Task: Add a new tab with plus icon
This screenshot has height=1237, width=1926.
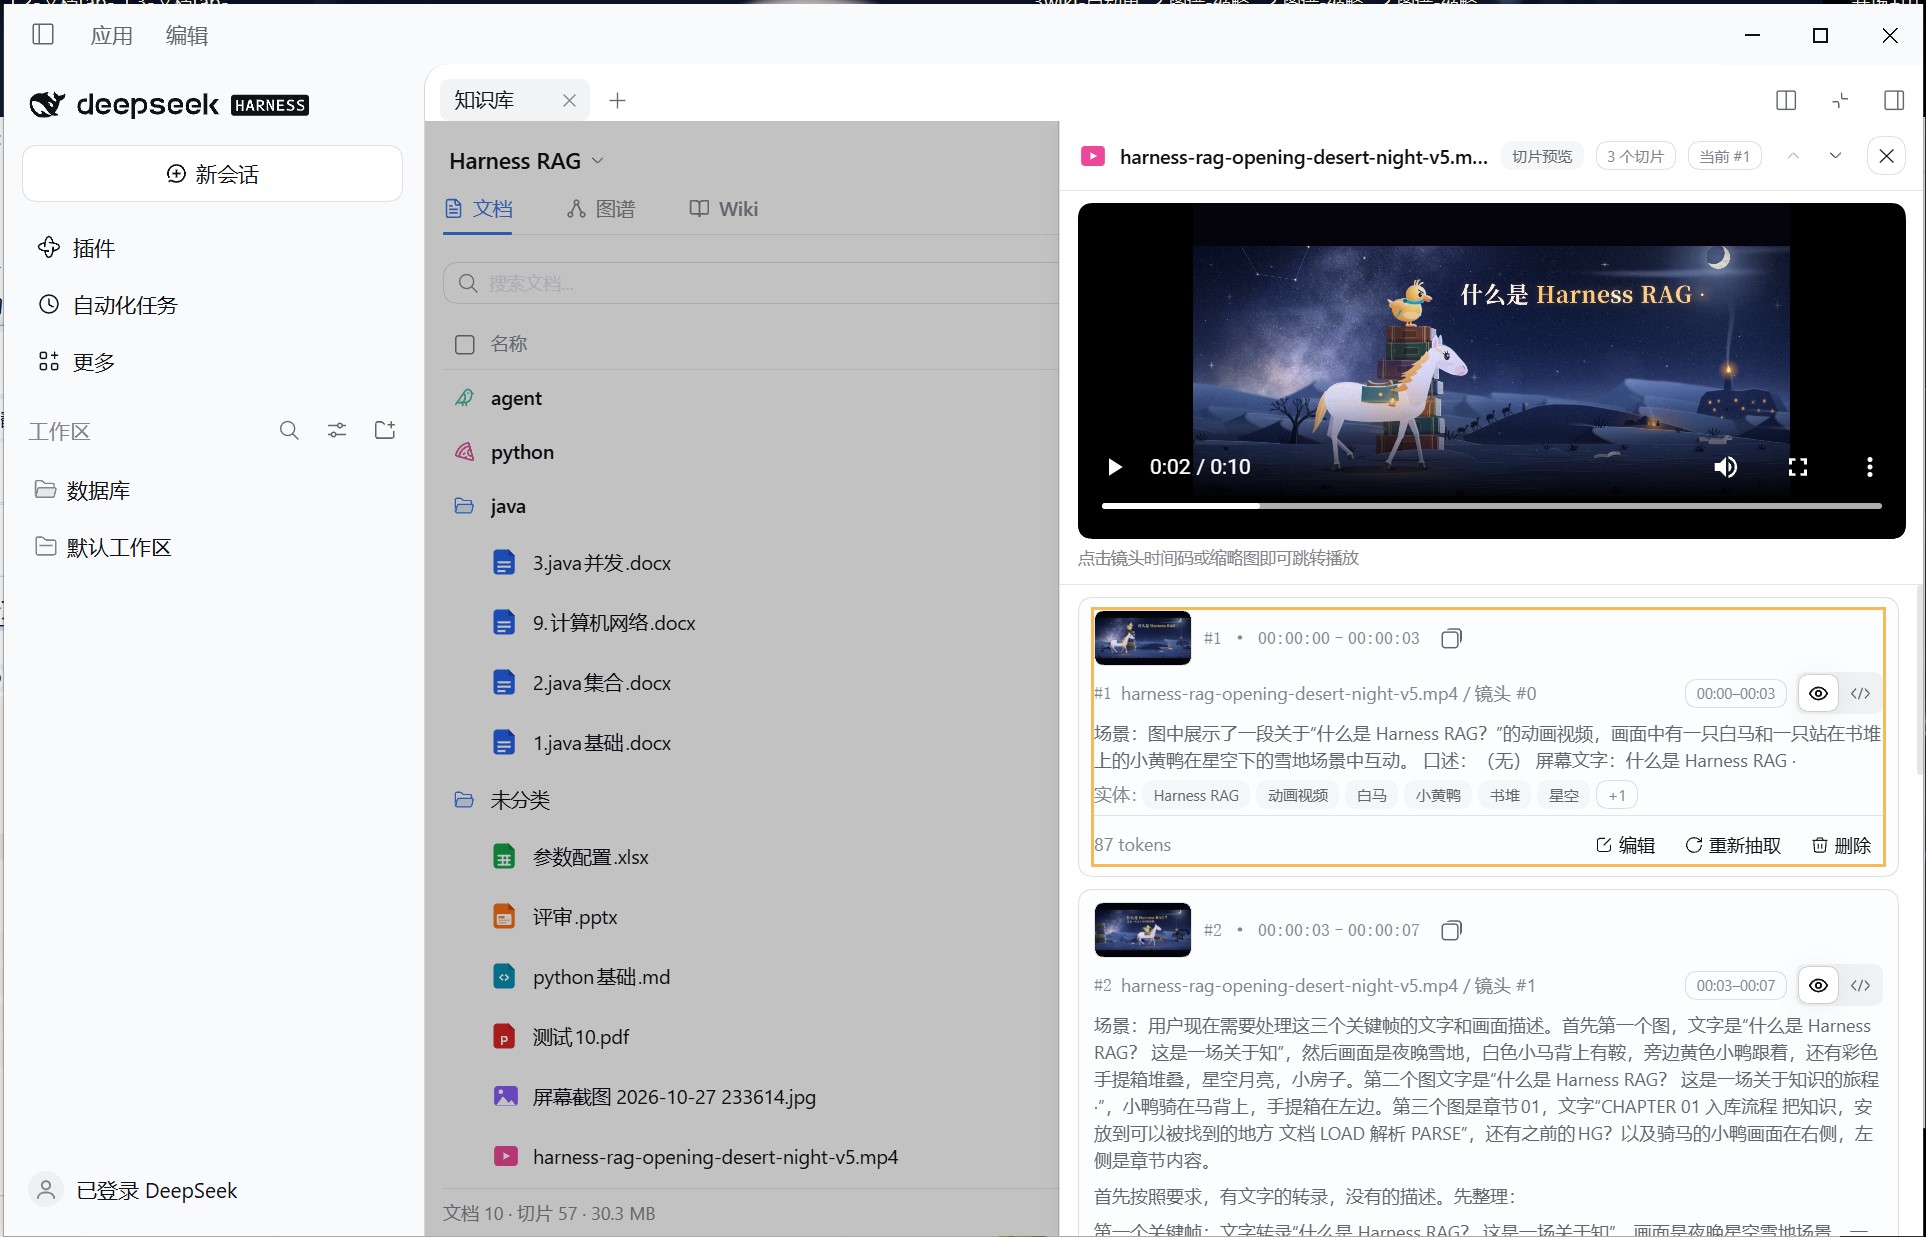Action: (617, 100)
